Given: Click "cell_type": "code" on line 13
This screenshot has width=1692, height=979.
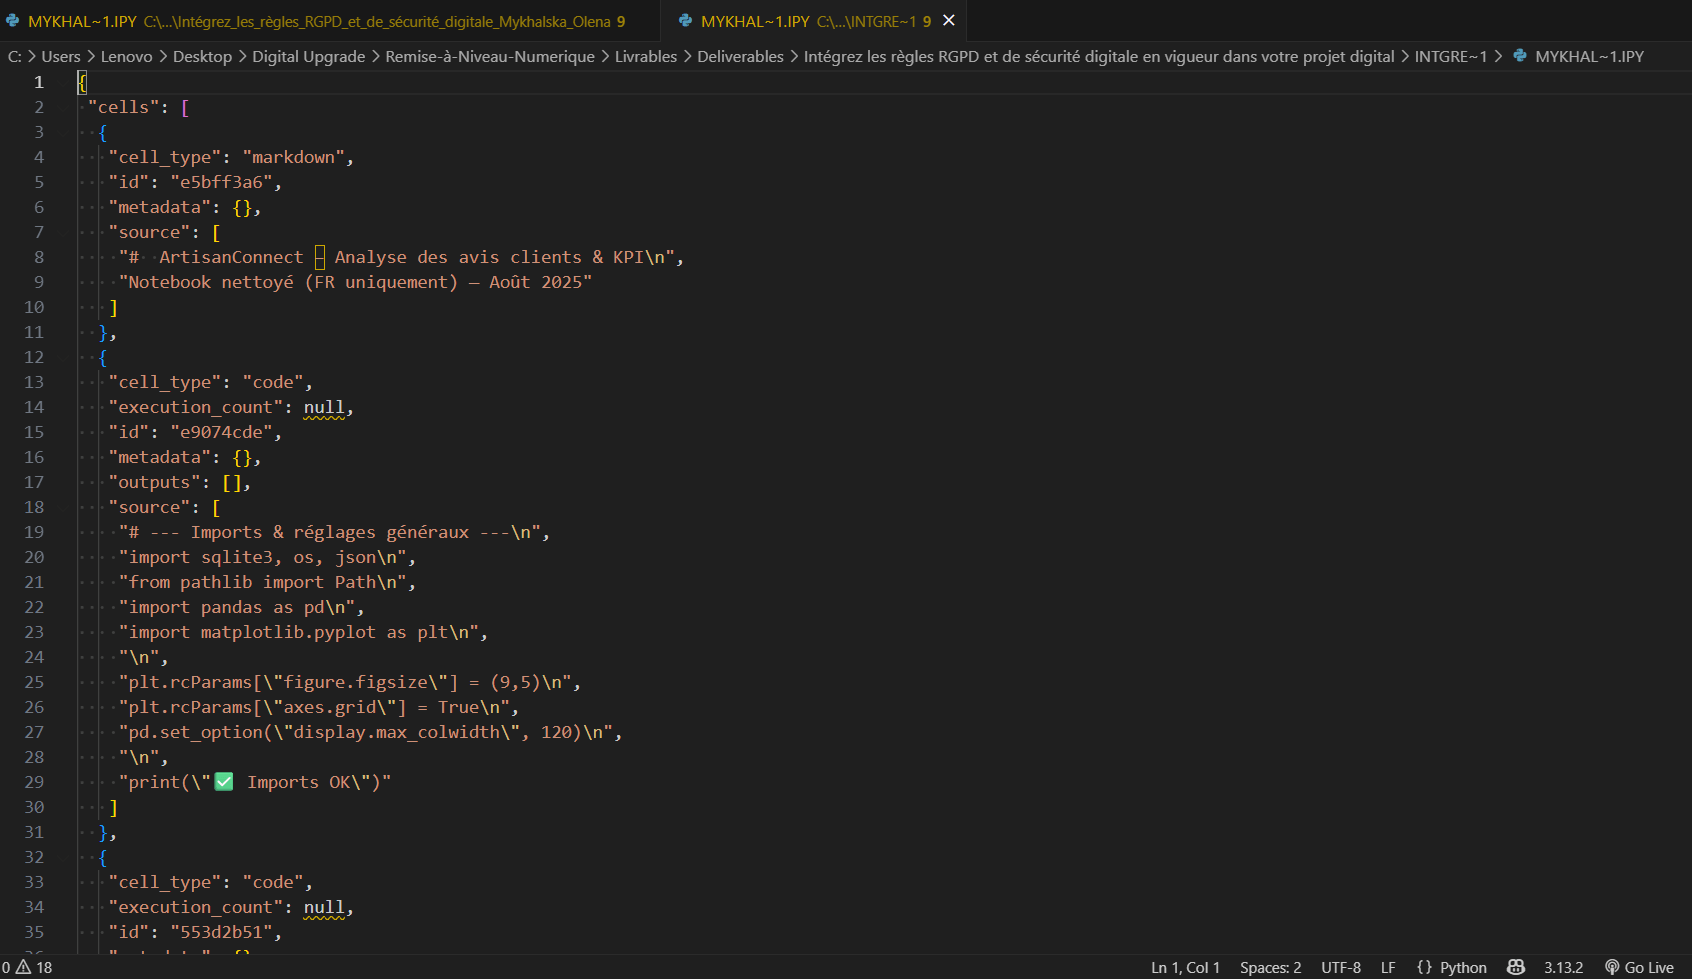Looking at the screenshot, I should click(210, 382).
